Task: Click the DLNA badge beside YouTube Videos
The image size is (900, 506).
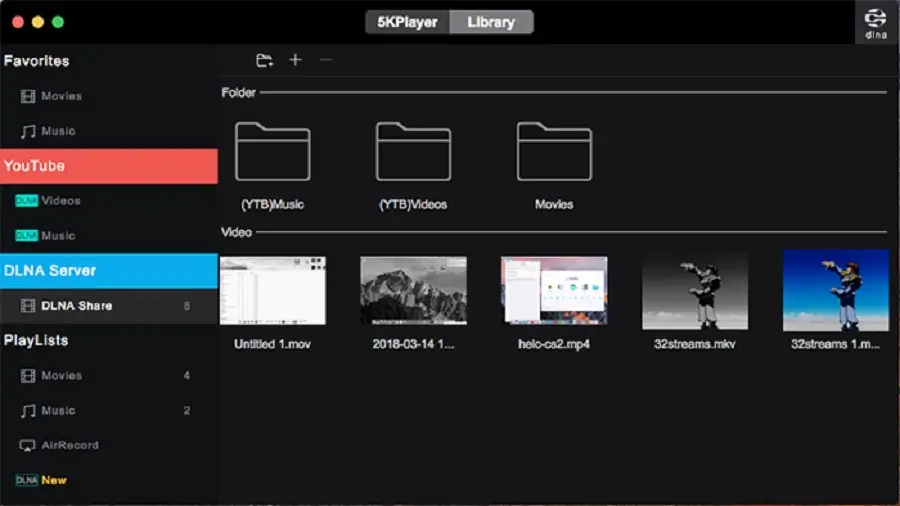Action: [x=26, y=201]
